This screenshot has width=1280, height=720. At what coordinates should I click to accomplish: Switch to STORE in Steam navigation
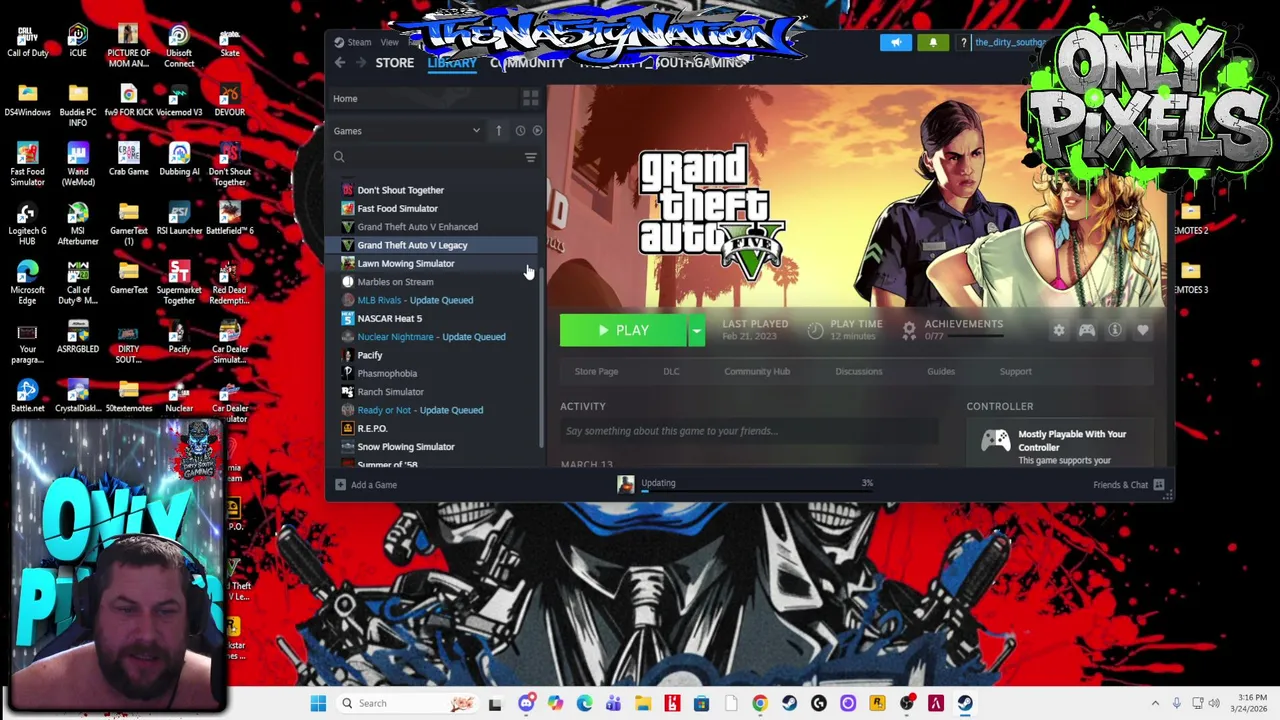(x=394, y=63)
